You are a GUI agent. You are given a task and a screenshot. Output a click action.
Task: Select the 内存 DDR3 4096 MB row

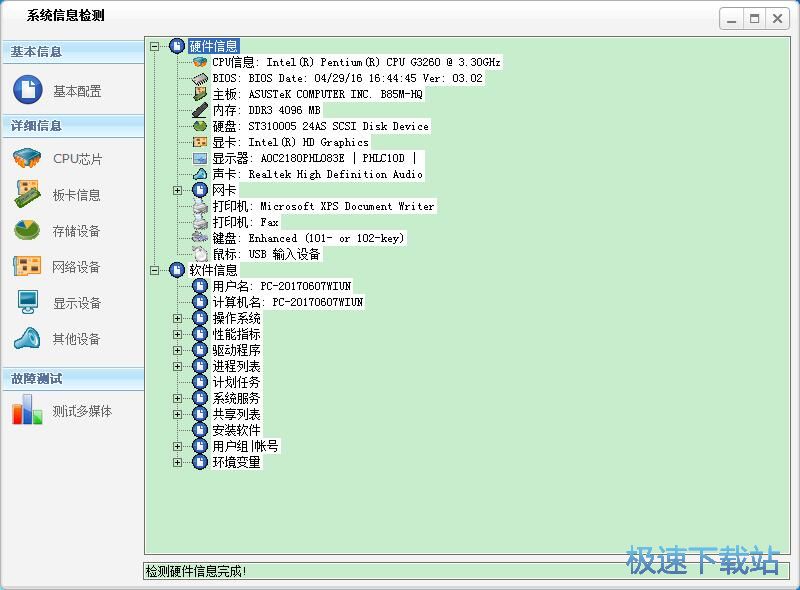pyautogui.click(x=266, y=110)
